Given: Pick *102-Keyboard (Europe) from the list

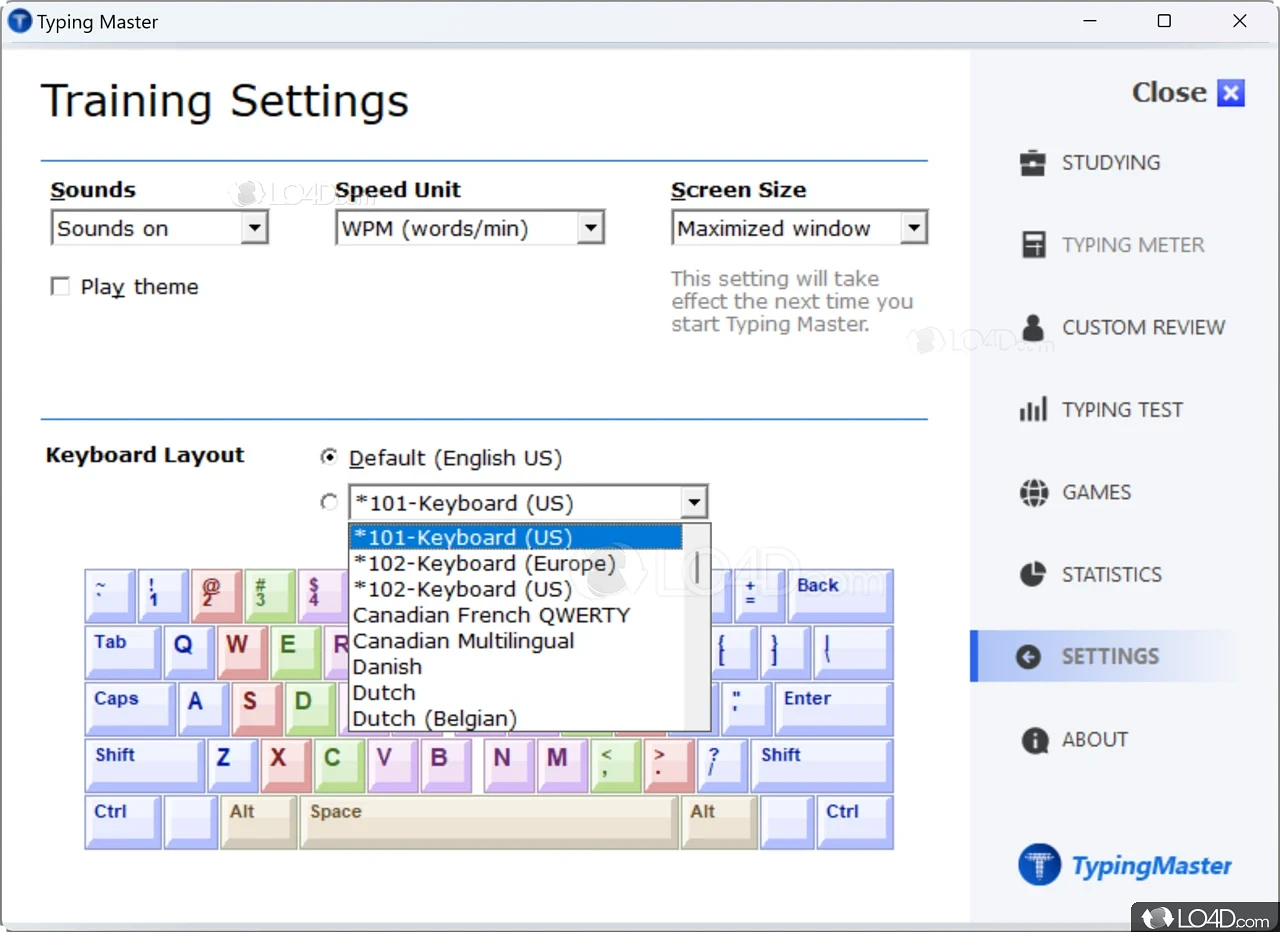Looking at the screenshot, I should pyautogui.click(x=484, y=563).
